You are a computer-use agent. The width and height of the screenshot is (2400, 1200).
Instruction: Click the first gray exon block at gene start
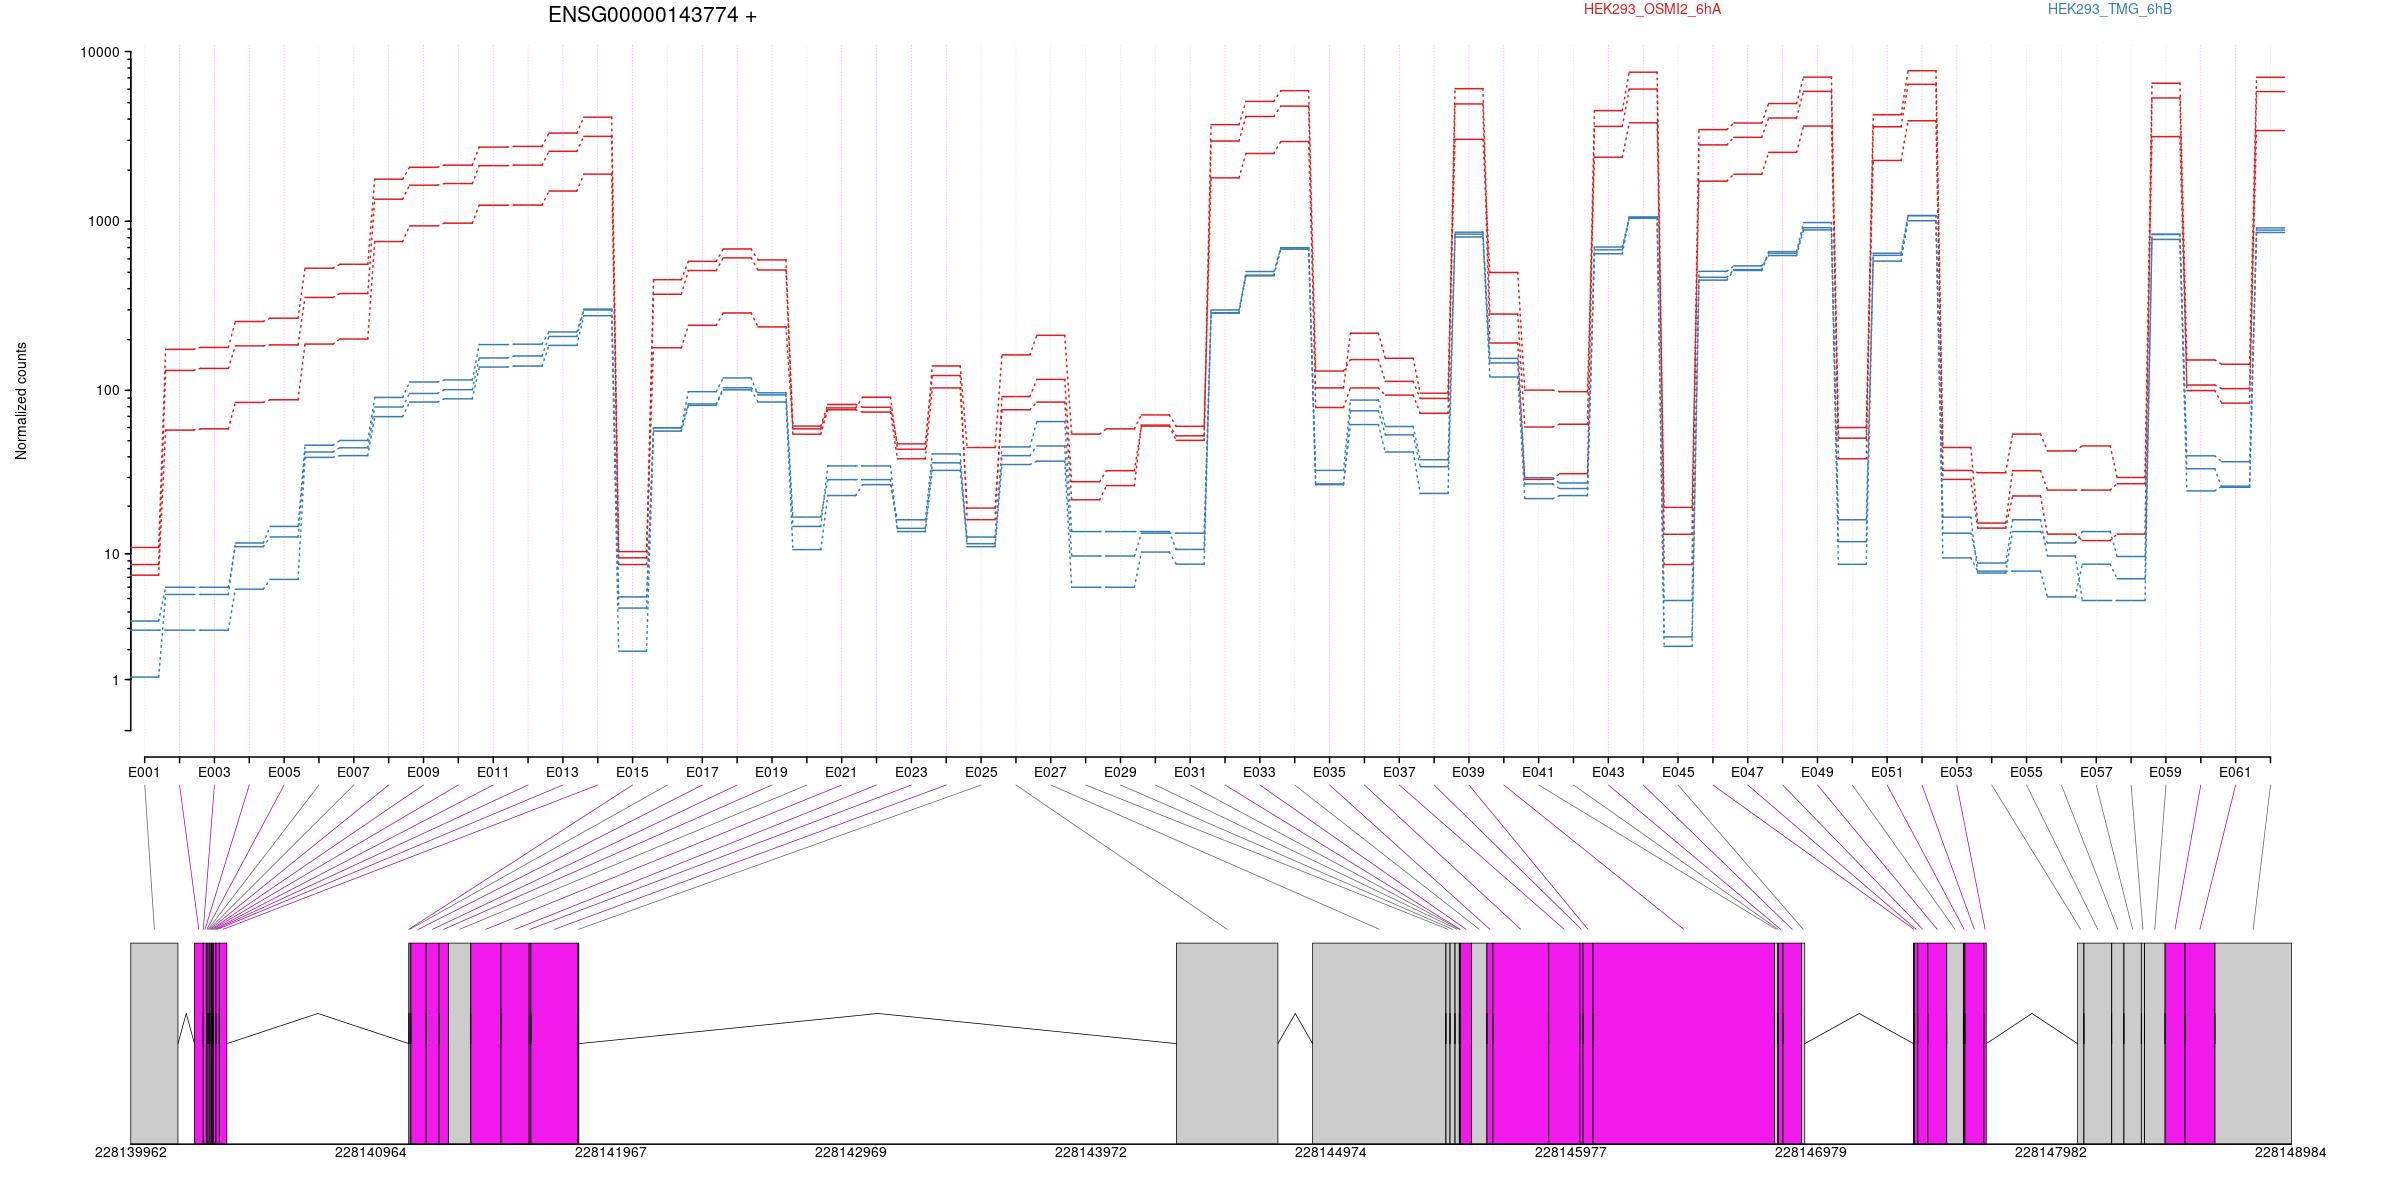[154, 1043]
